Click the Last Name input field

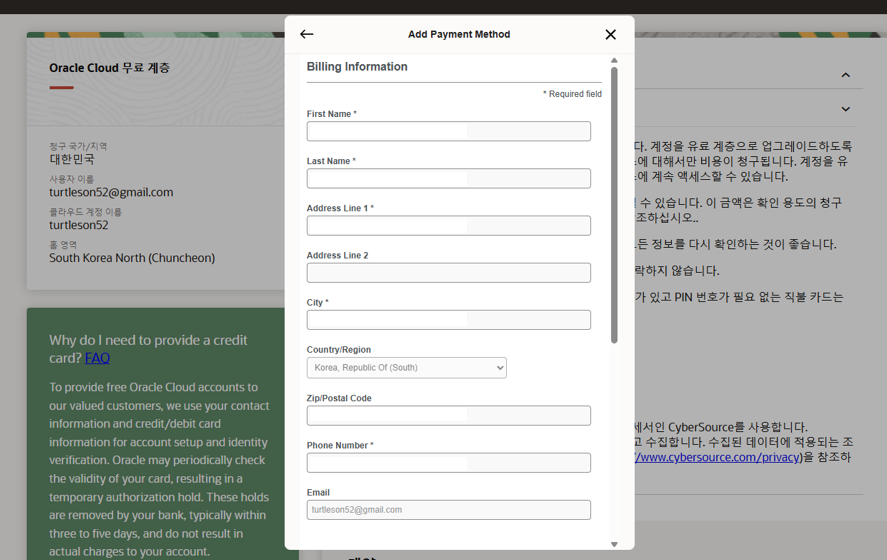[449, 178]
